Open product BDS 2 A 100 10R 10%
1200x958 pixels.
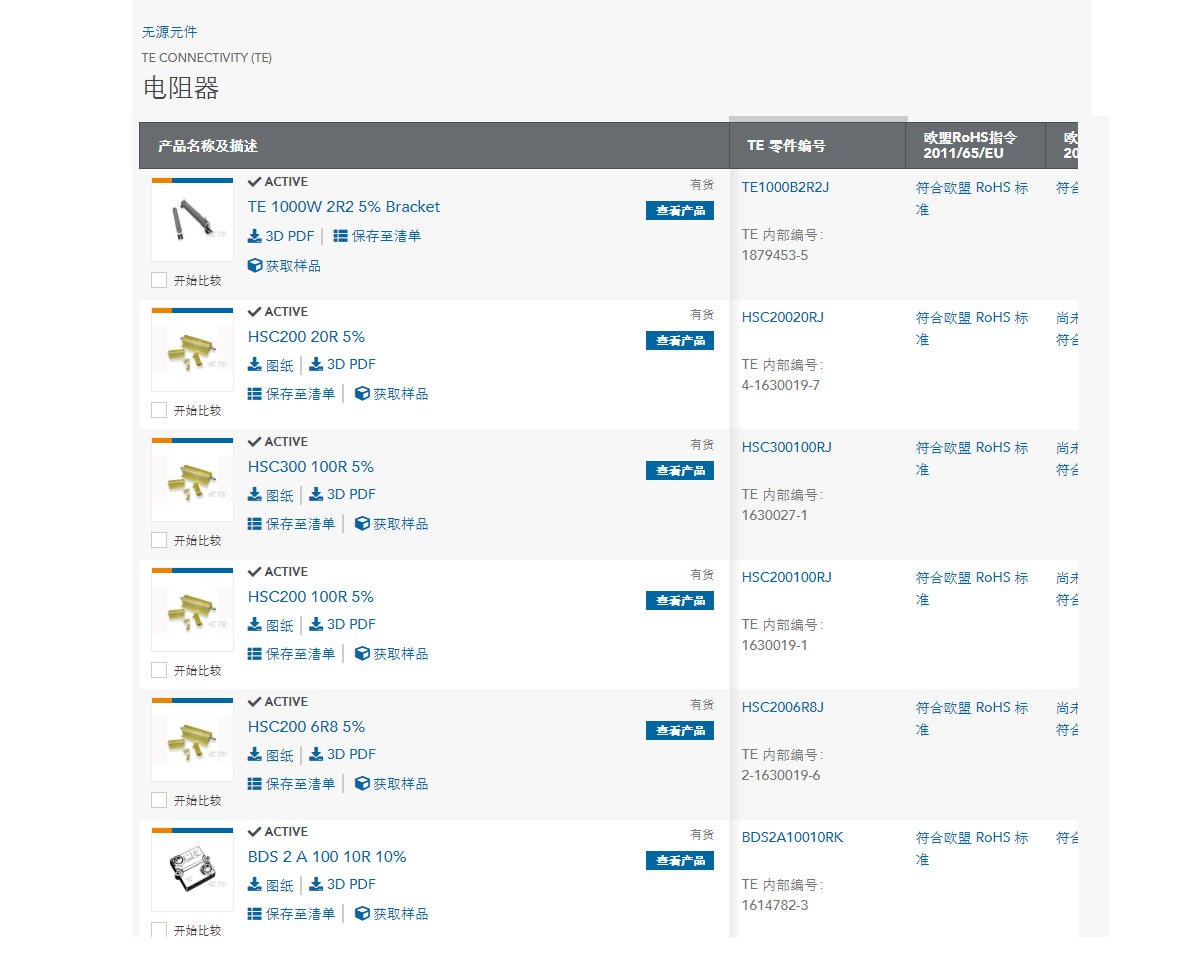pyautogui.click(x=327, y=857)
